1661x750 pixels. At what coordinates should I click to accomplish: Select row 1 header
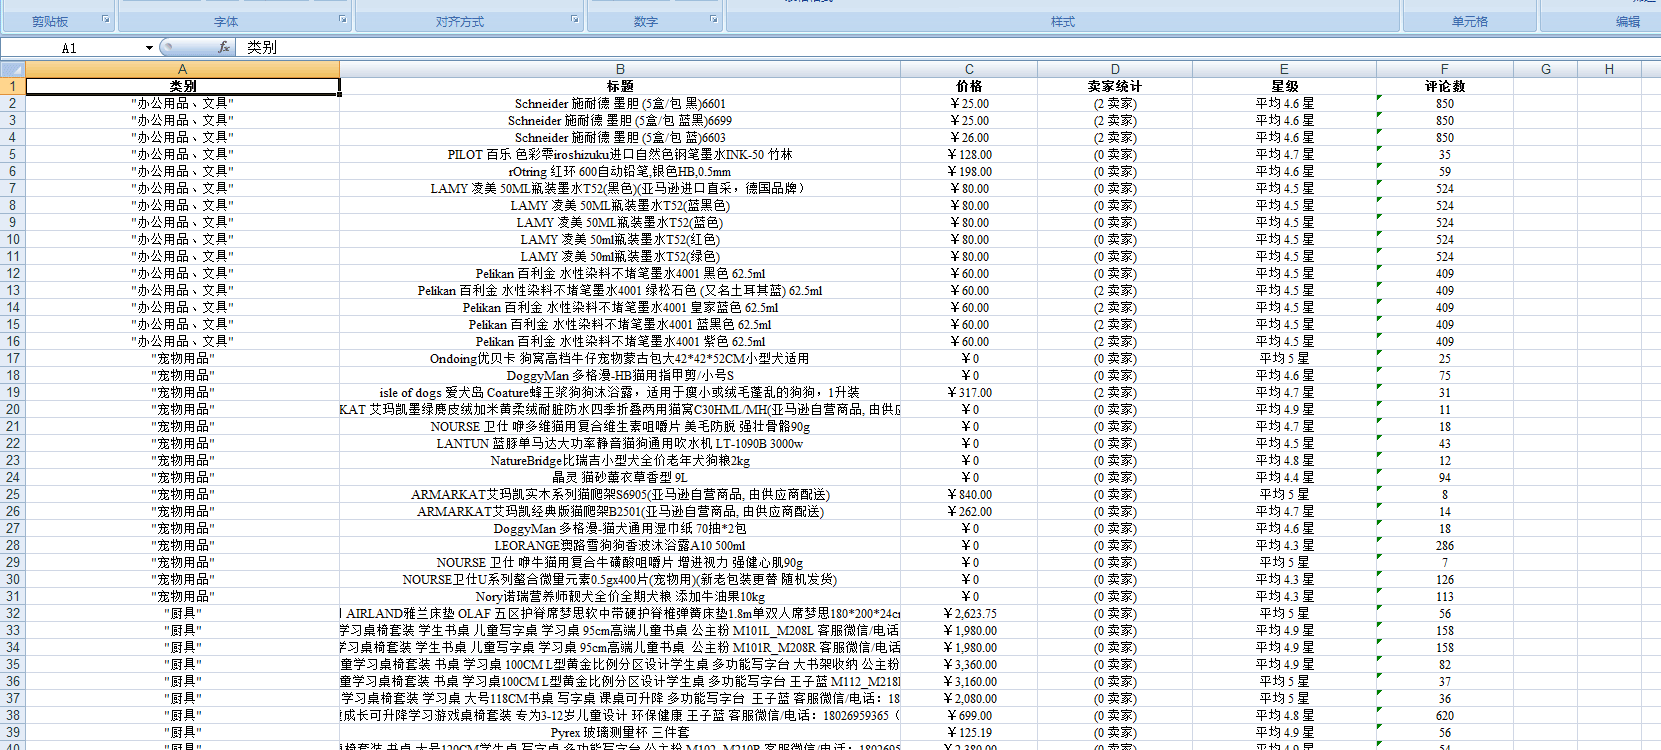pyautogui.click(x=13, y=86)
